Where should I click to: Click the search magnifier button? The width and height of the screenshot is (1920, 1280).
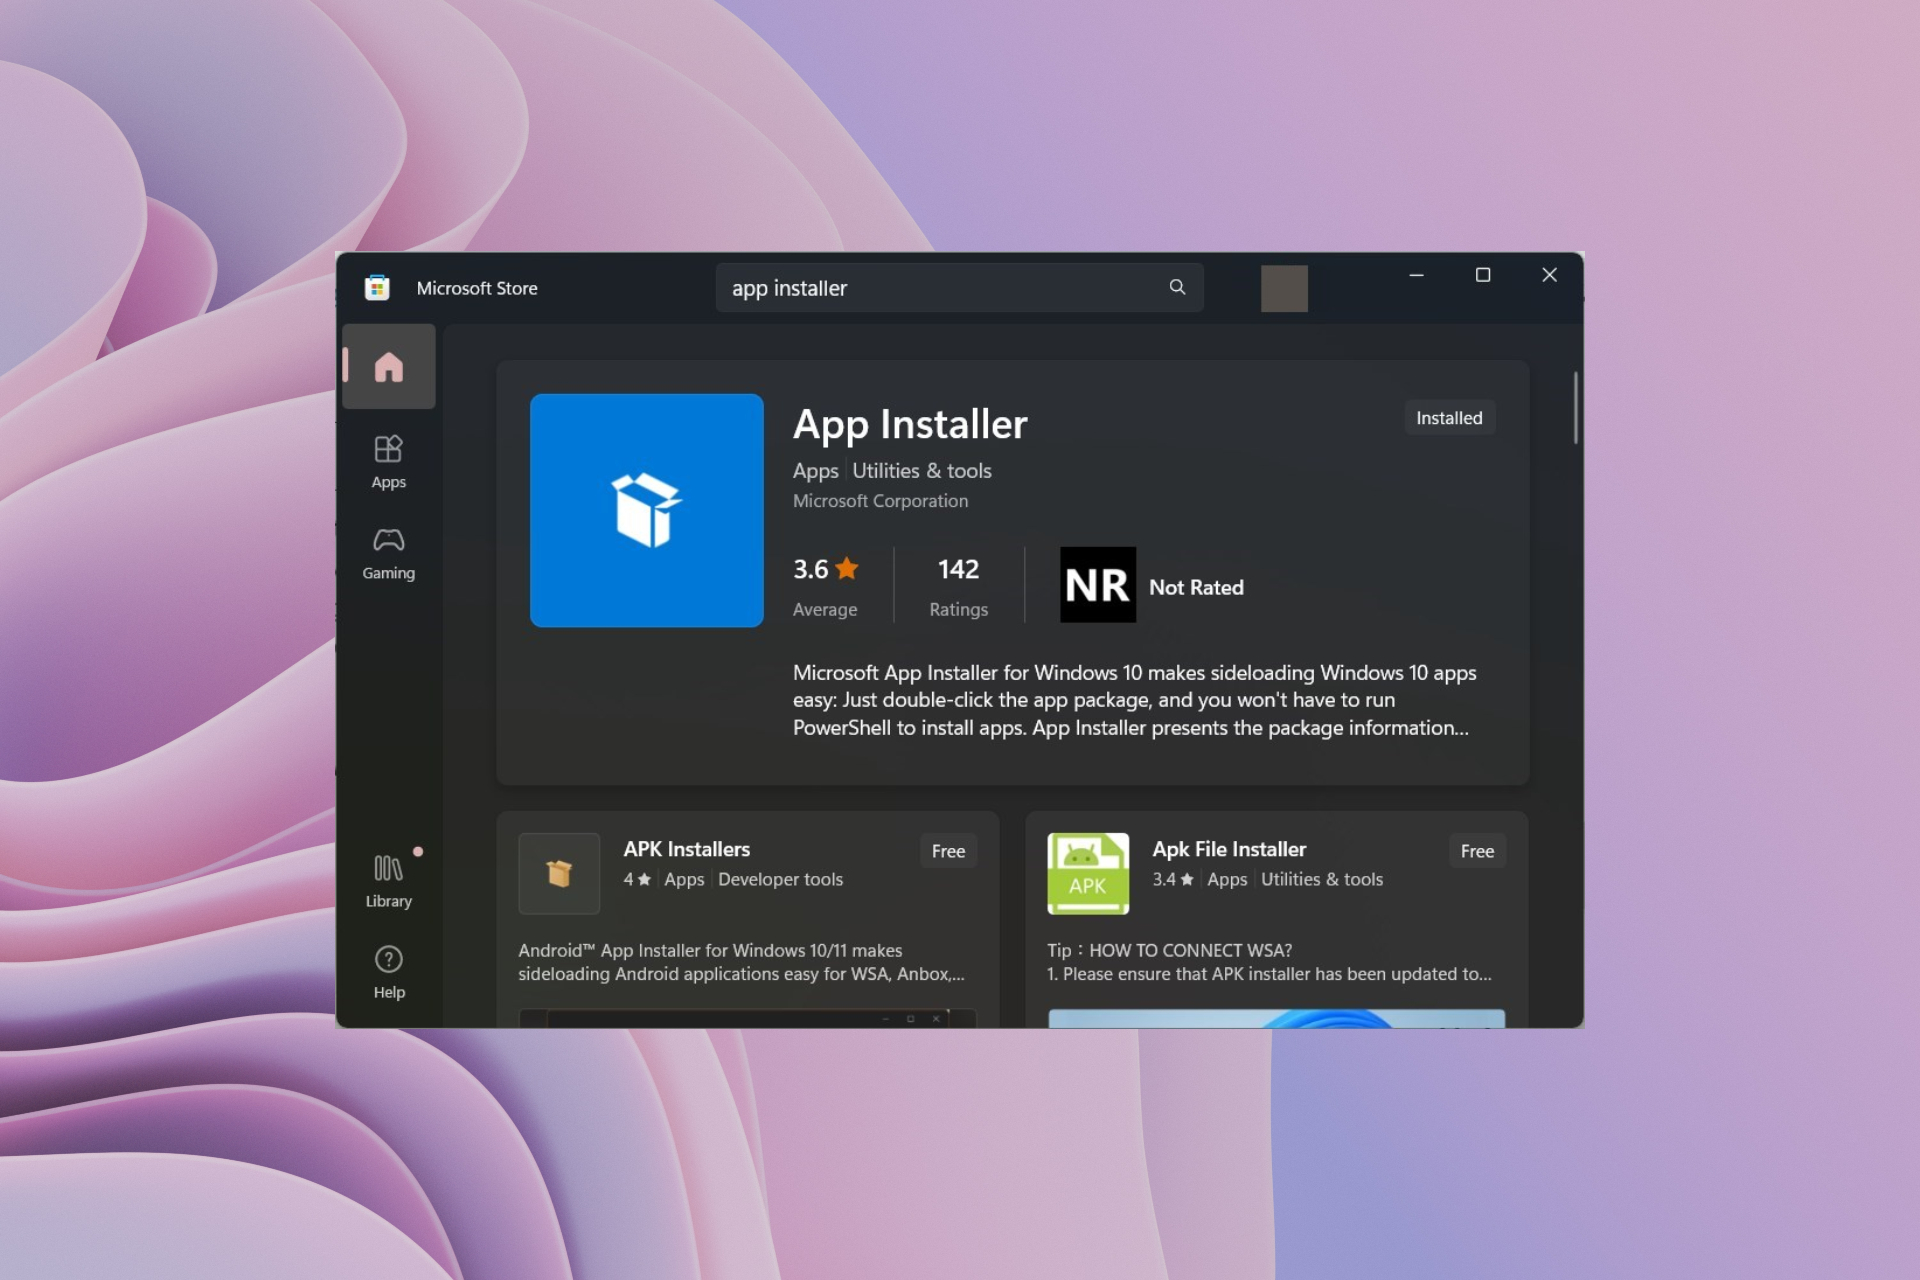coord(1177,287)
